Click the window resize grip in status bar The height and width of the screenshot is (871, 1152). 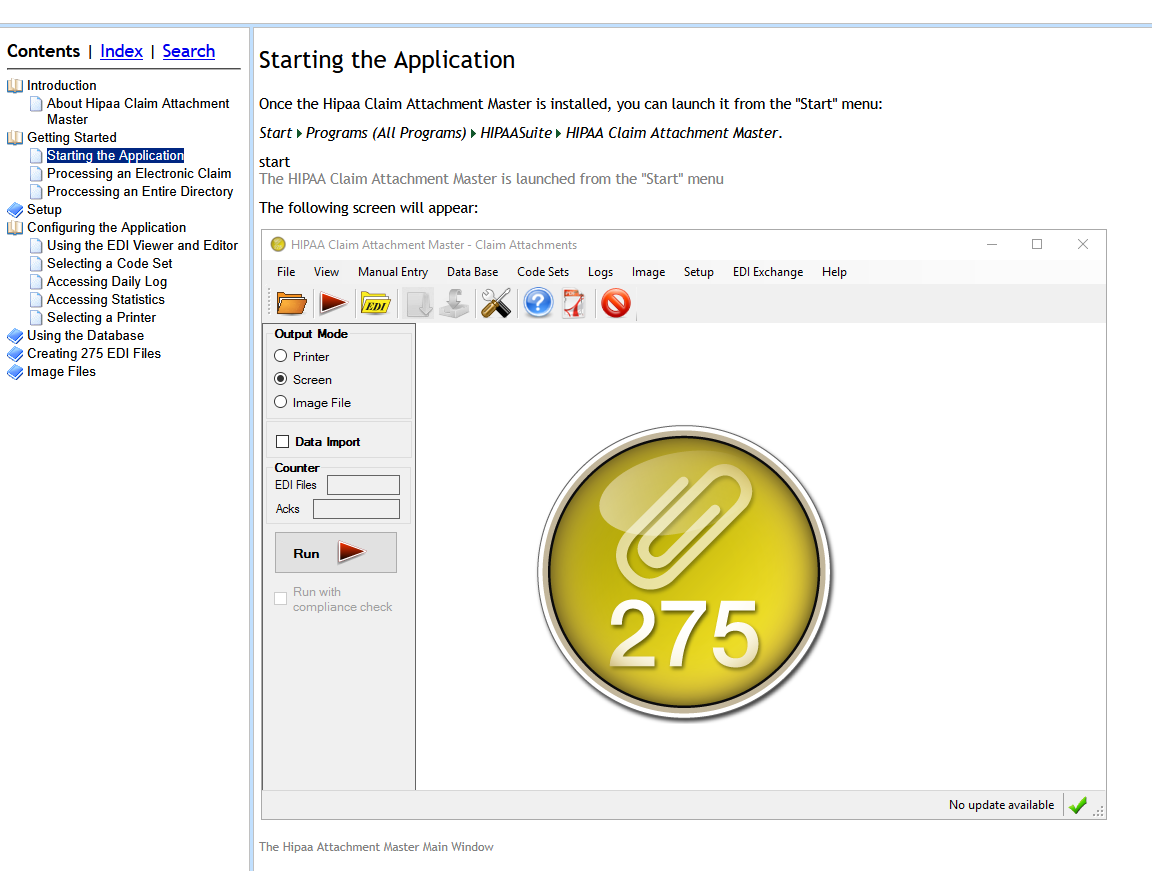coord(1098,812)
